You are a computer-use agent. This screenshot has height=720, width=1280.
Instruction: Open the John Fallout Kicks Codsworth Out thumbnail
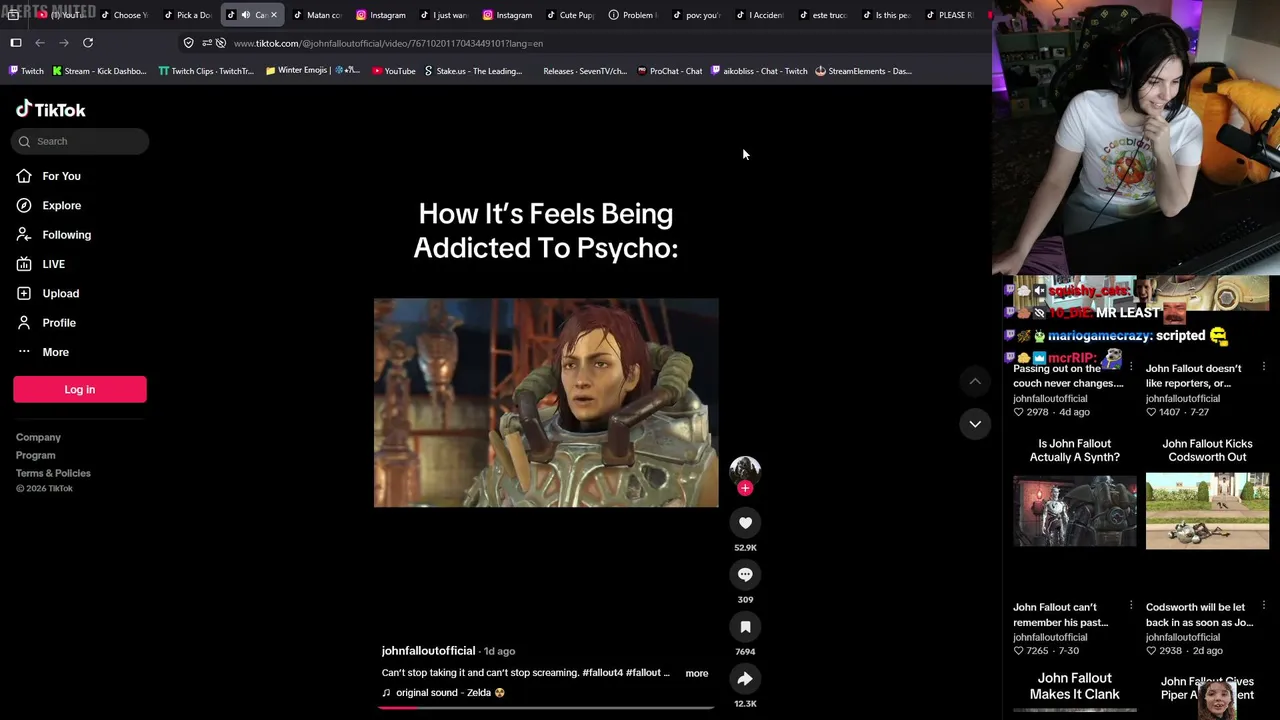tap(1207, 512)
